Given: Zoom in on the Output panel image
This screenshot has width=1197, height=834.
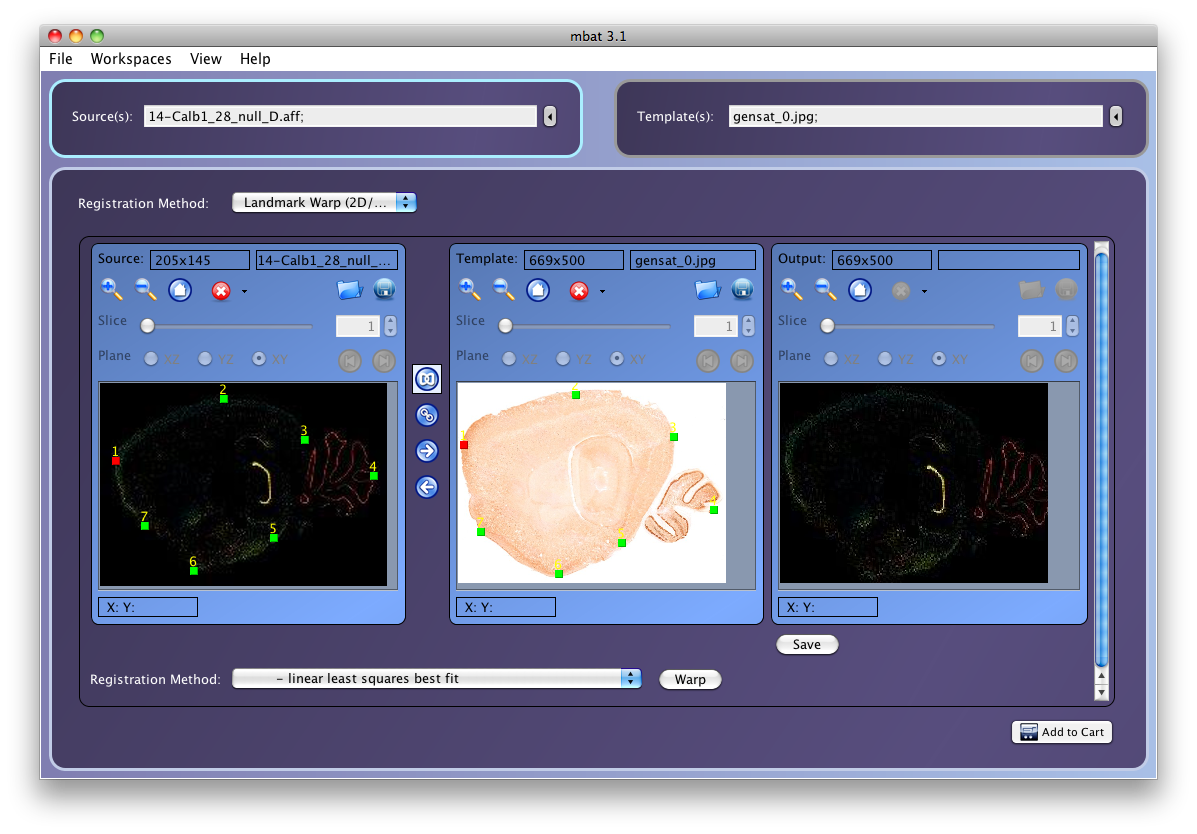Looking at the screenshot, I should point(792,289).
